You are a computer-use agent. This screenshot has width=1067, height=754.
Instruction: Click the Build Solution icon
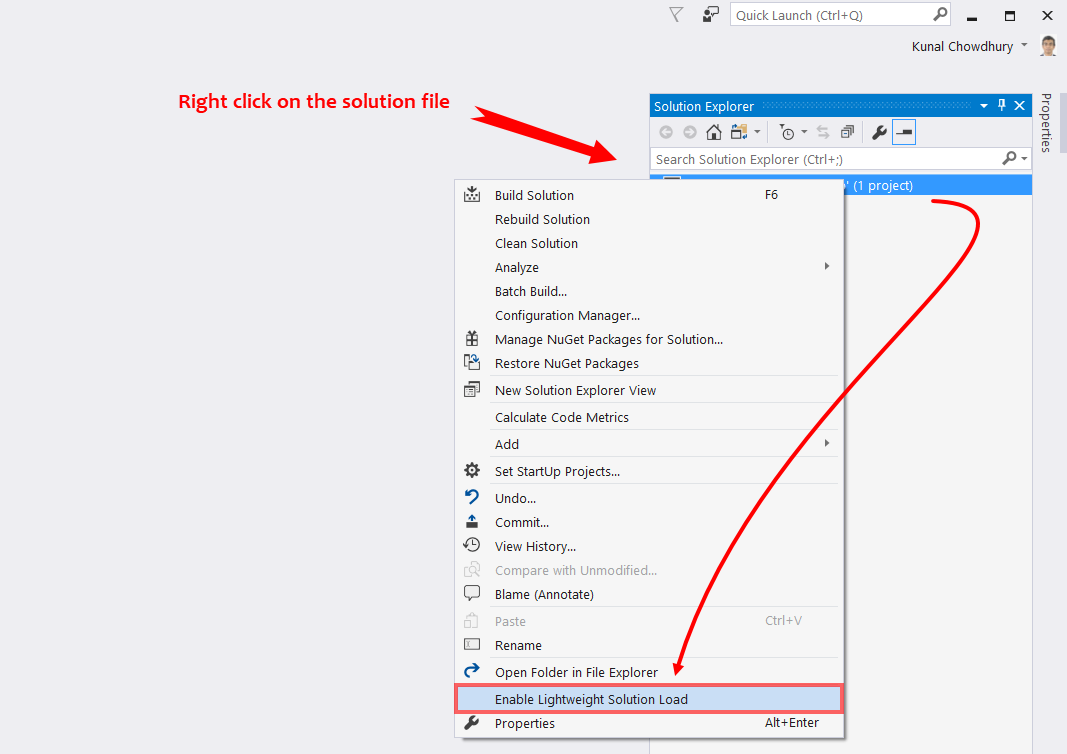(472, 195)
